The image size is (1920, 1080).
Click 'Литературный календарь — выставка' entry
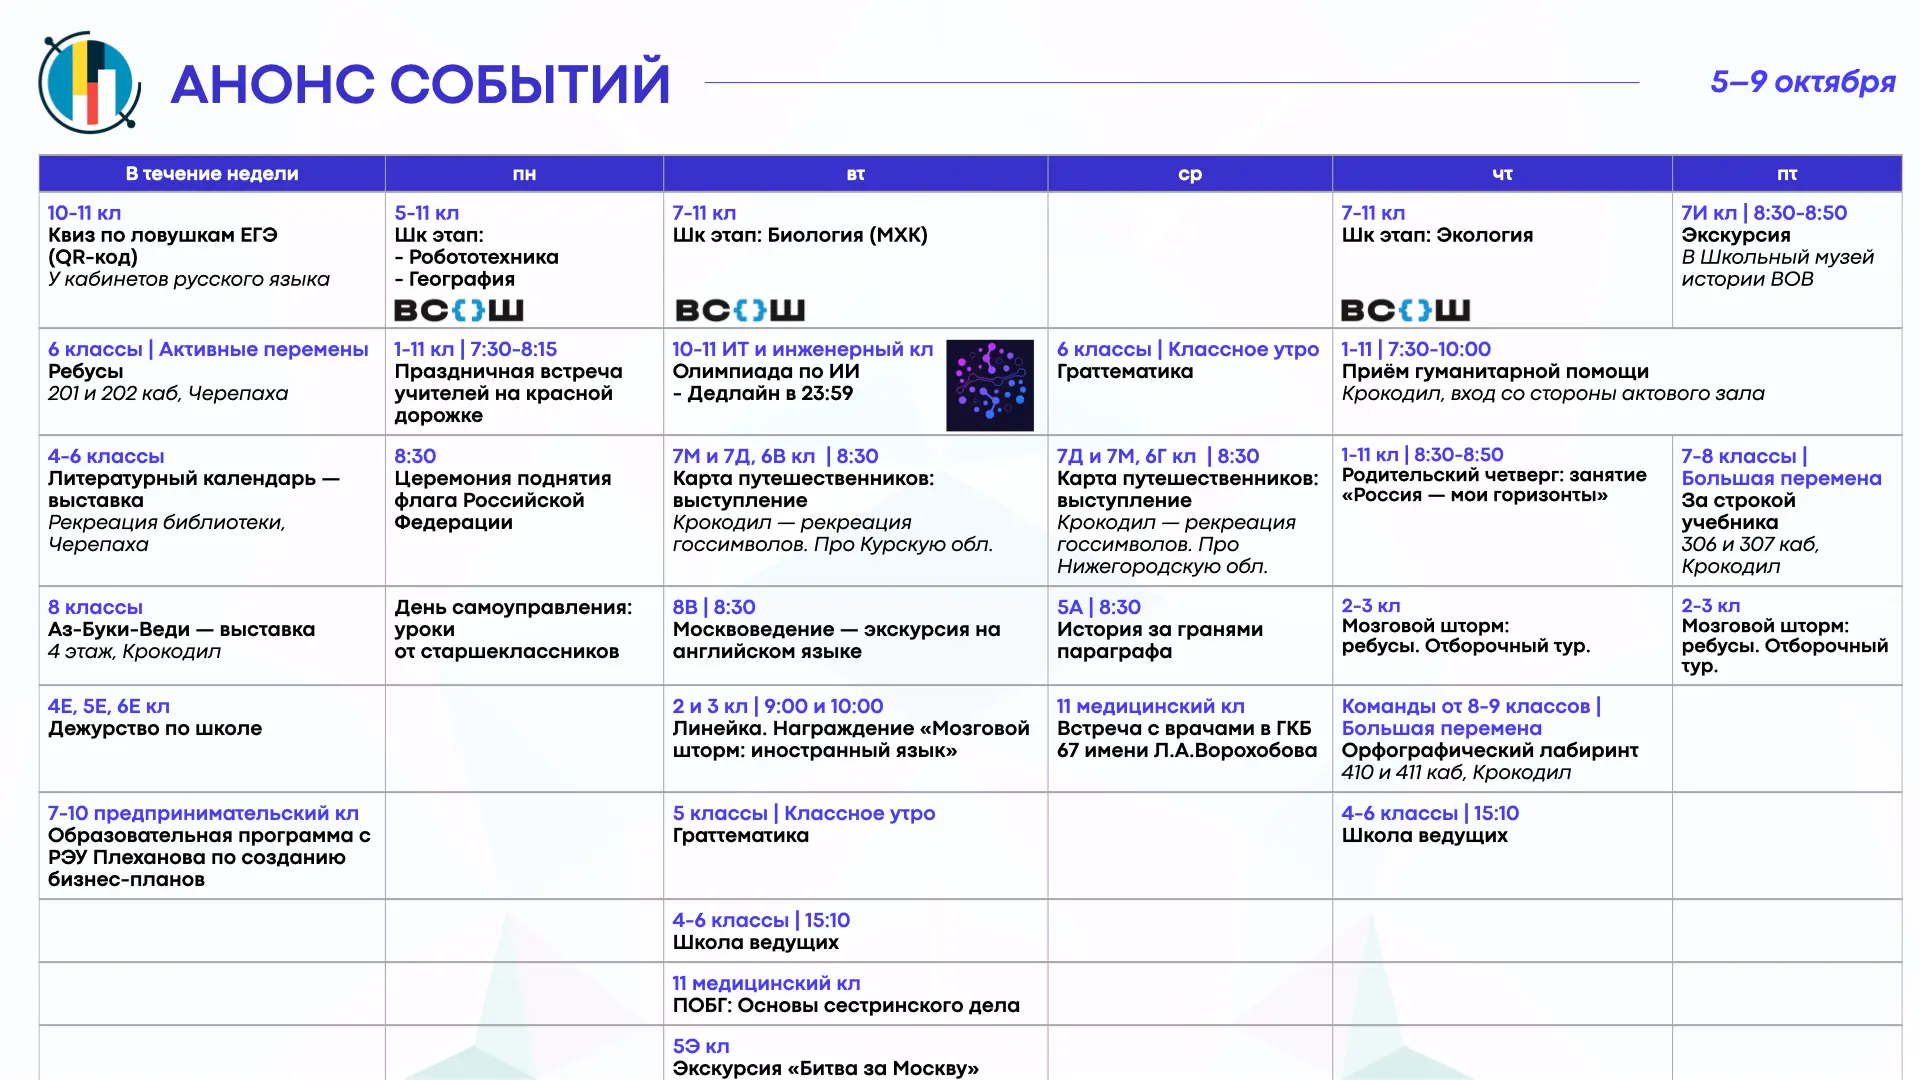click(194, 489)
